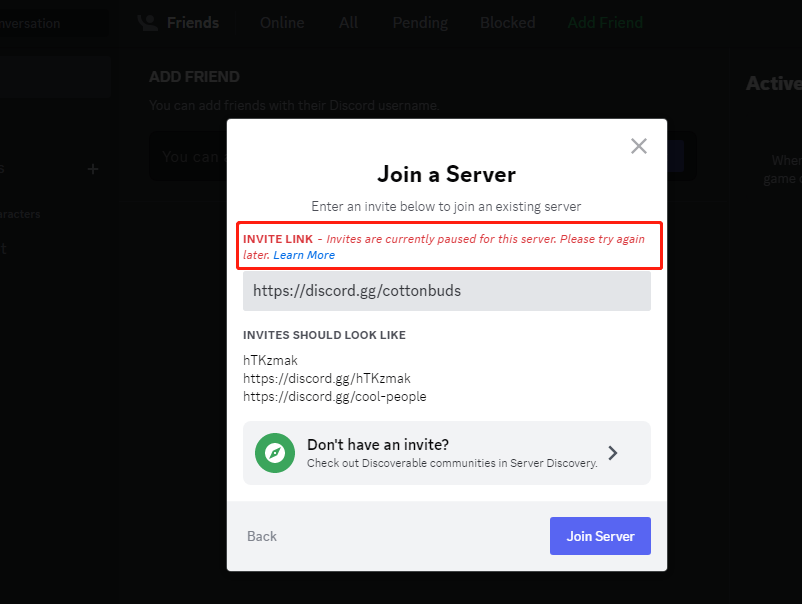
Task: Click the Friends icon in the top toolbar
Action: coord(146,22)
